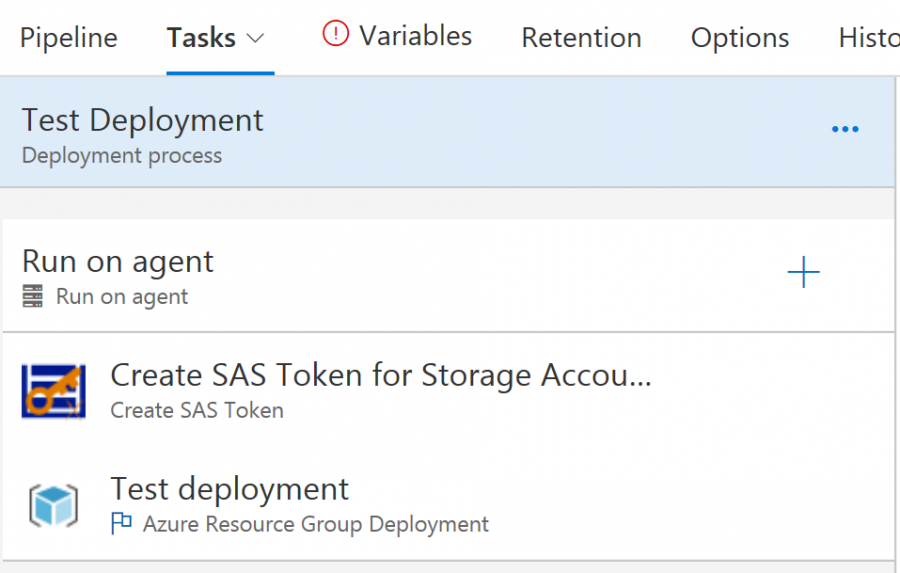This screenshot has width=900, height=573.
Task: Select the Create SAS Token for Storage task
Action: click(x=380, y=375)
